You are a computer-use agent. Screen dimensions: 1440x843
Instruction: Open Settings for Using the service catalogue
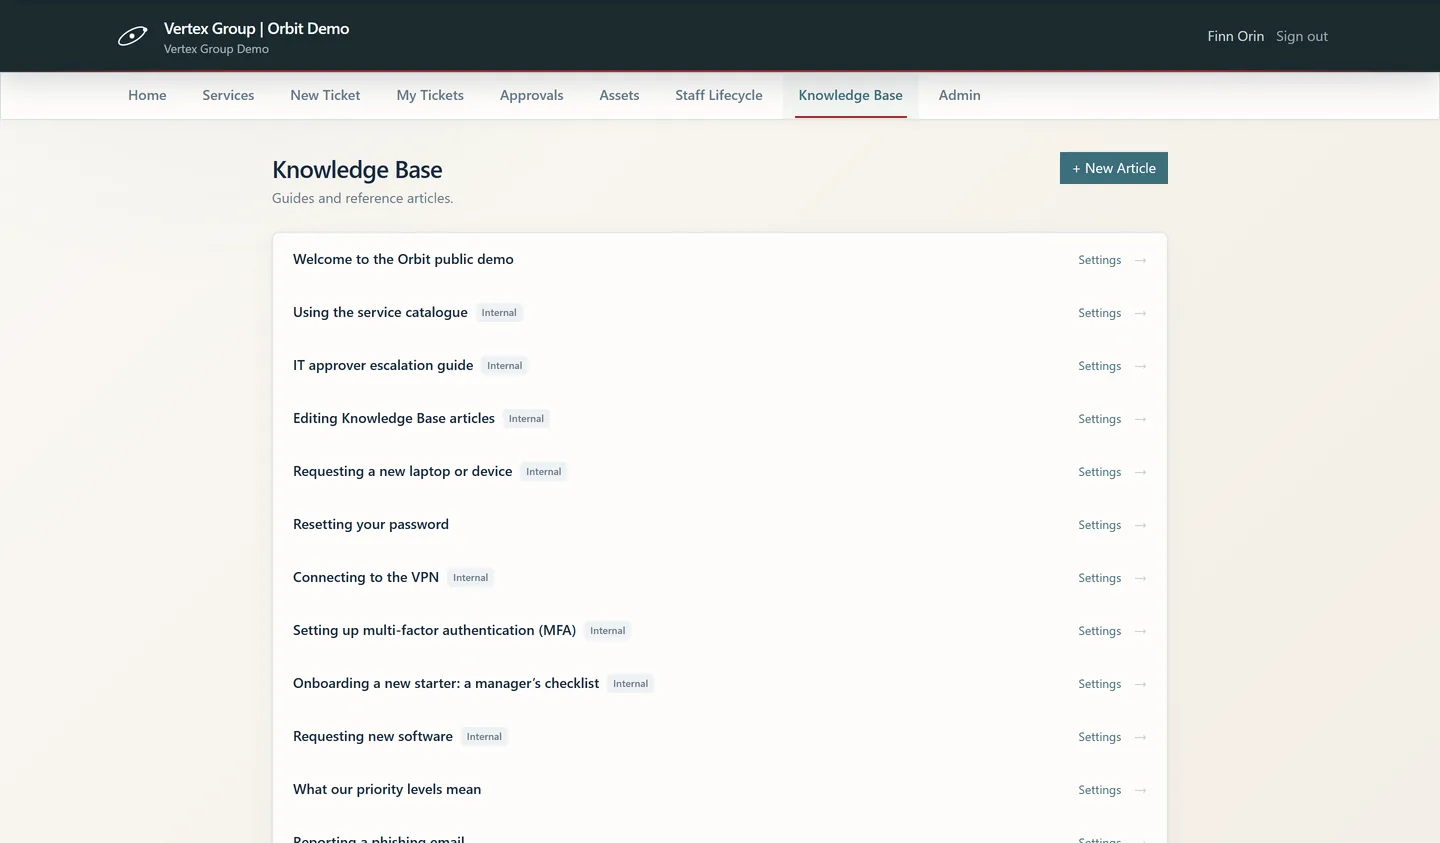tap(1099, 313)
